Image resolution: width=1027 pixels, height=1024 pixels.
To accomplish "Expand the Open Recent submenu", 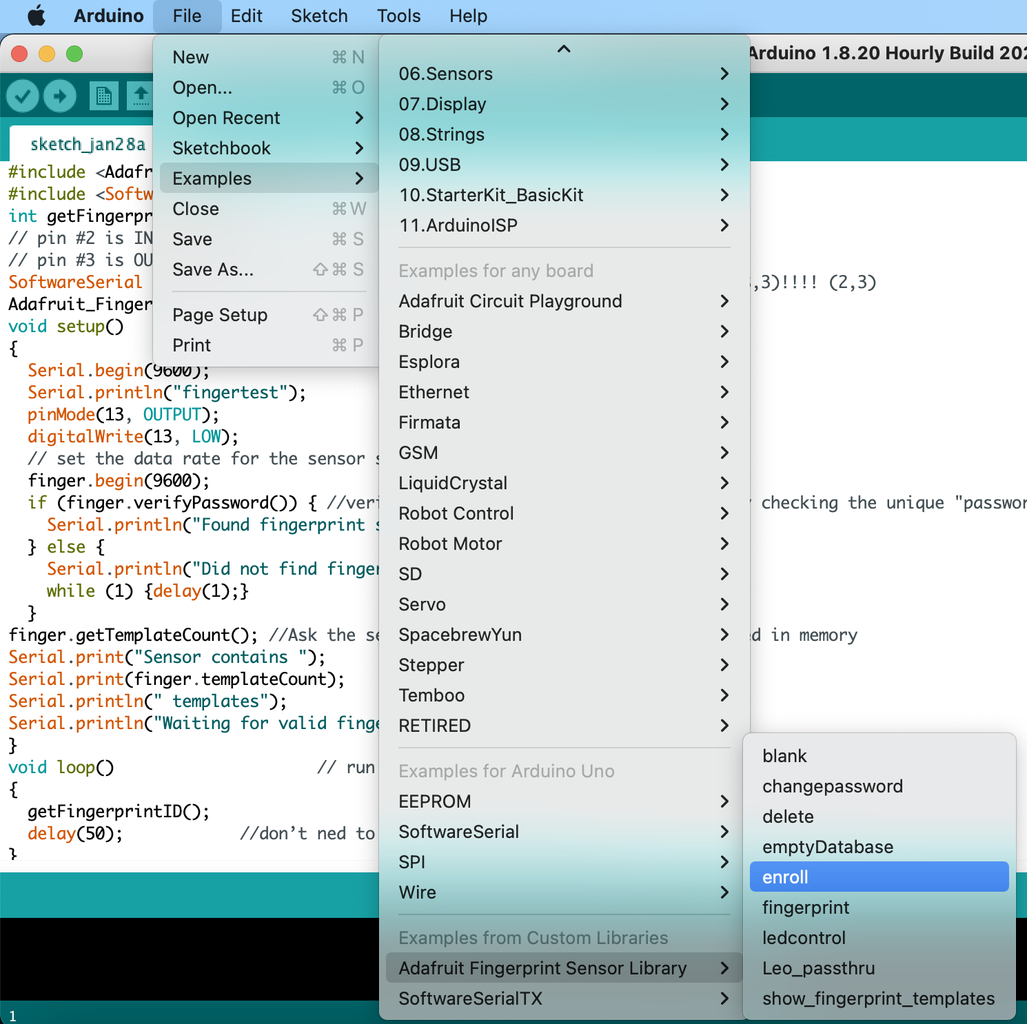I will [267, 118].
